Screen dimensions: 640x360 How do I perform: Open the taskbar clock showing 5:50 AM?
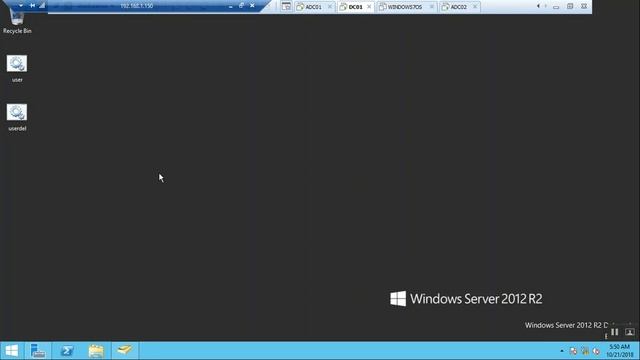tap(620, 351)
